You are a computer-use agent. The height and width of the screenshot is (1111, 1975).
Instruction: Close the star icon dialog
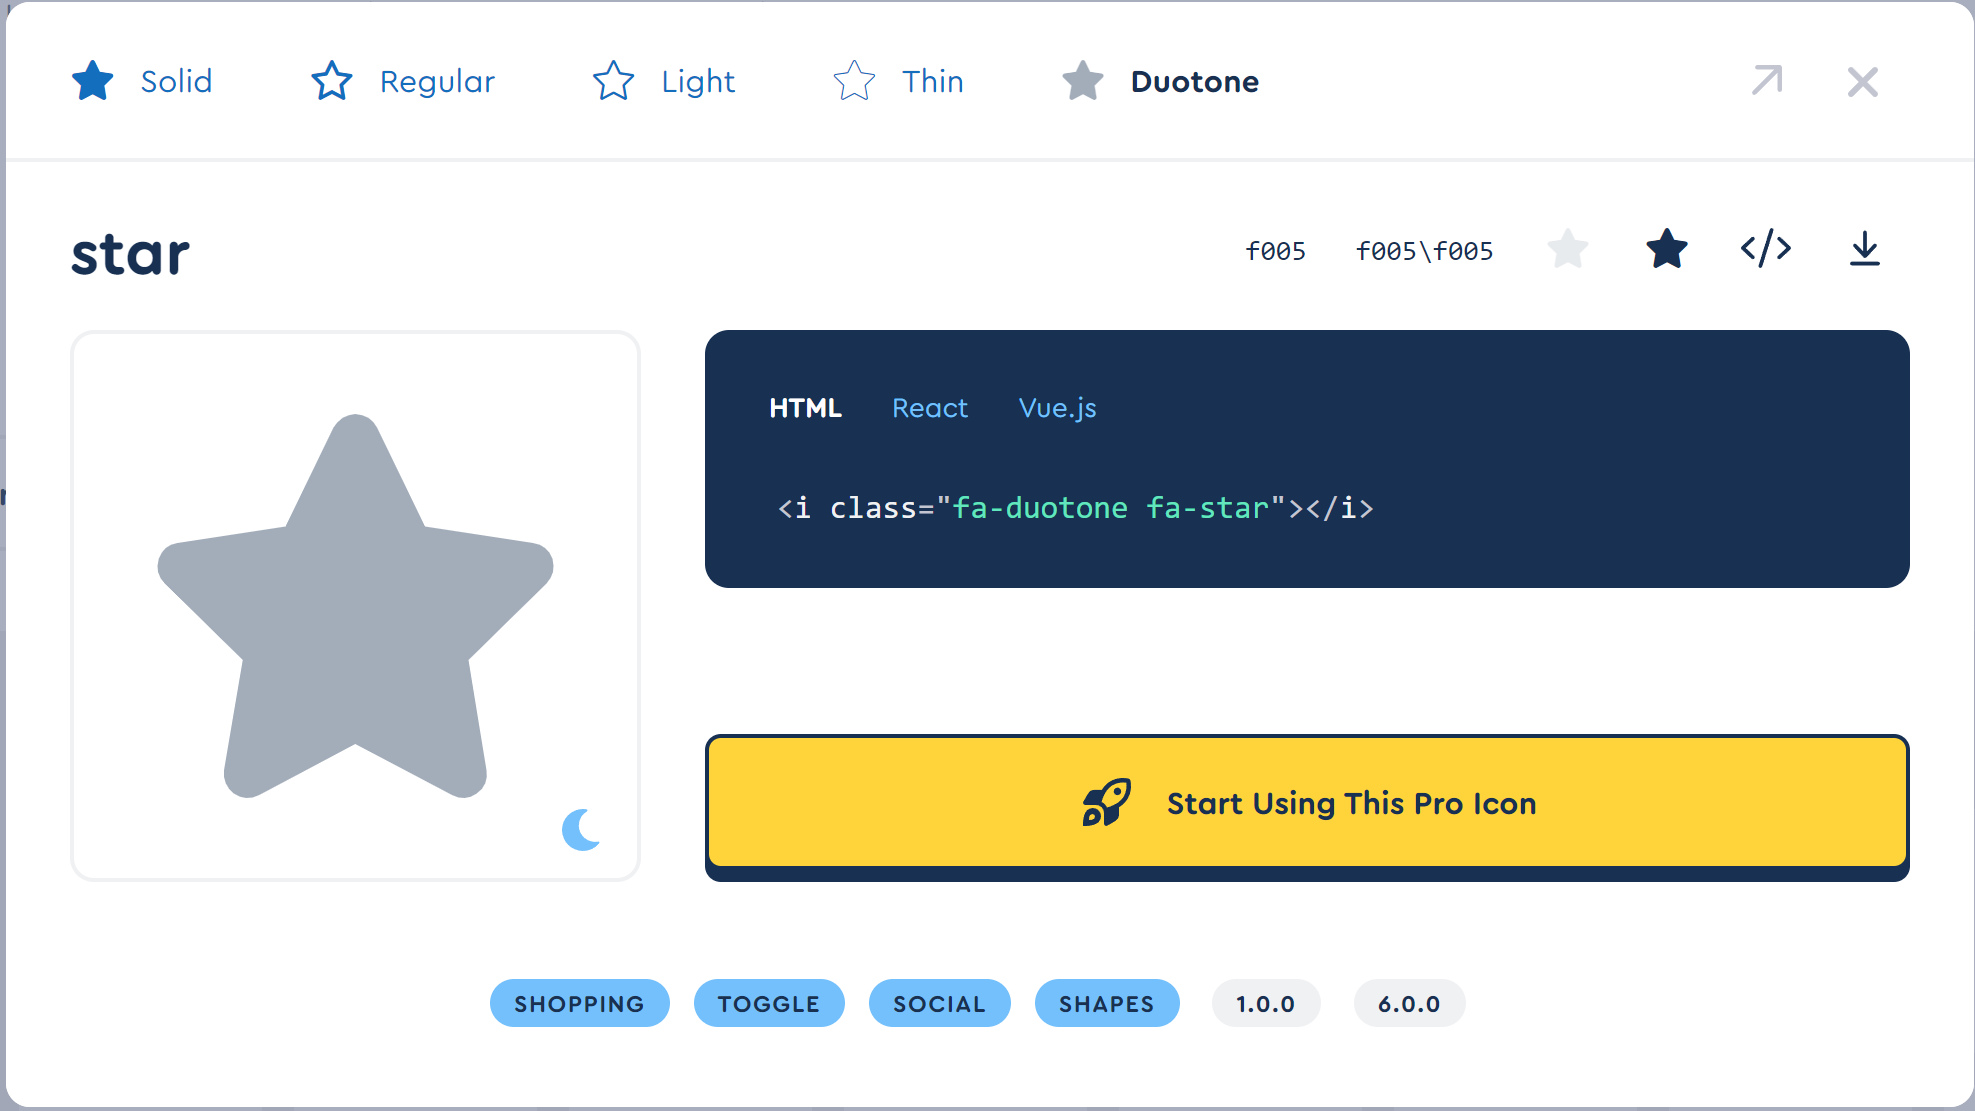point(1862,81)
